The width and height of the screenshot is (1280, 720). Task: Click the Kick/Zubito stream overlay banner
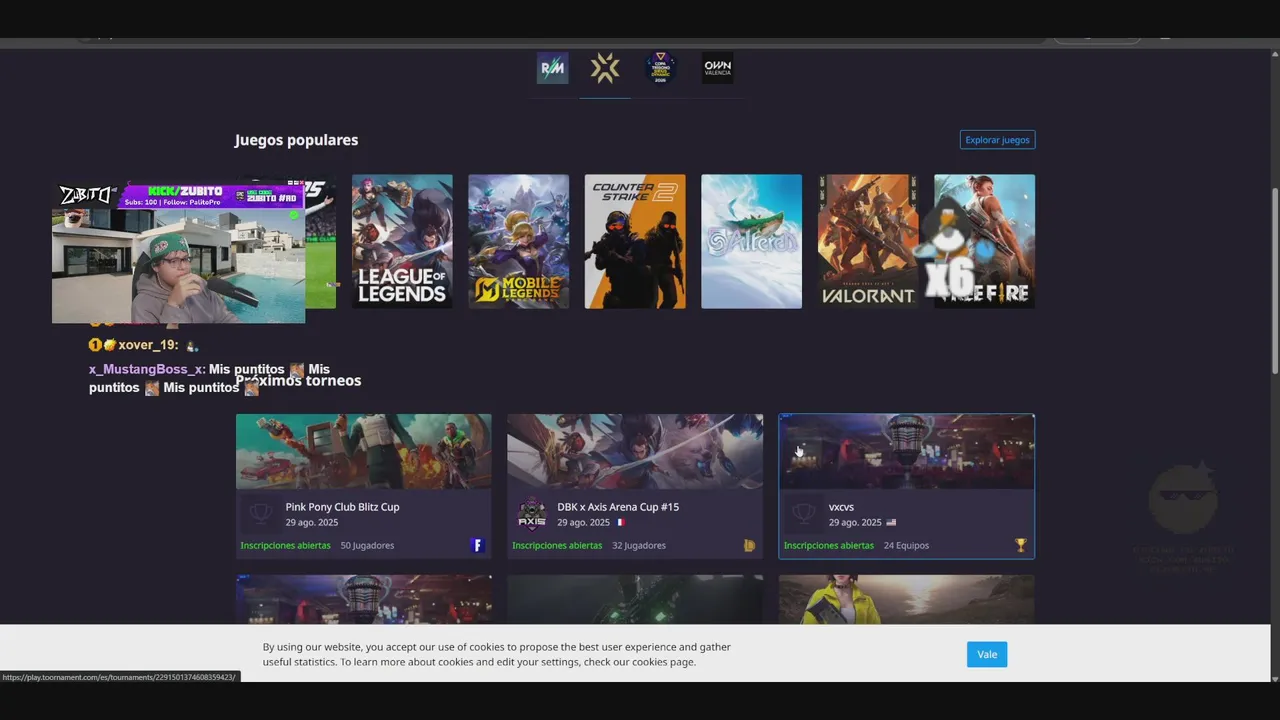click(210, 196)
